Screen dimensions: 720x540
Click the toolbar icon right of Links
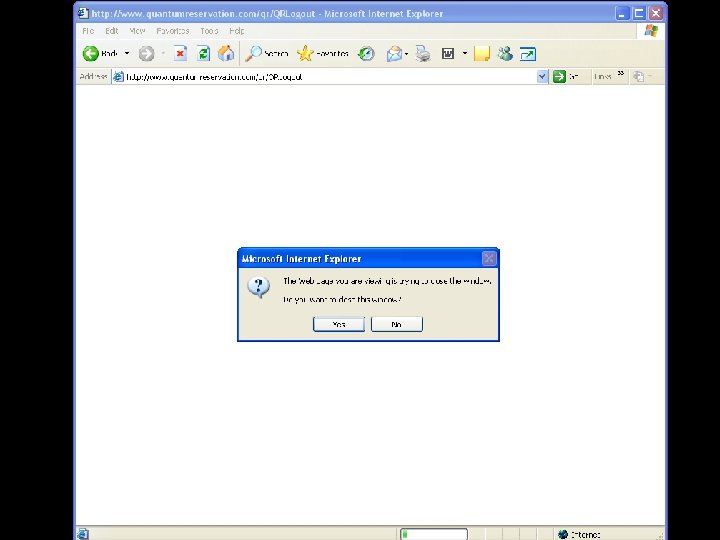coord(639,77)
